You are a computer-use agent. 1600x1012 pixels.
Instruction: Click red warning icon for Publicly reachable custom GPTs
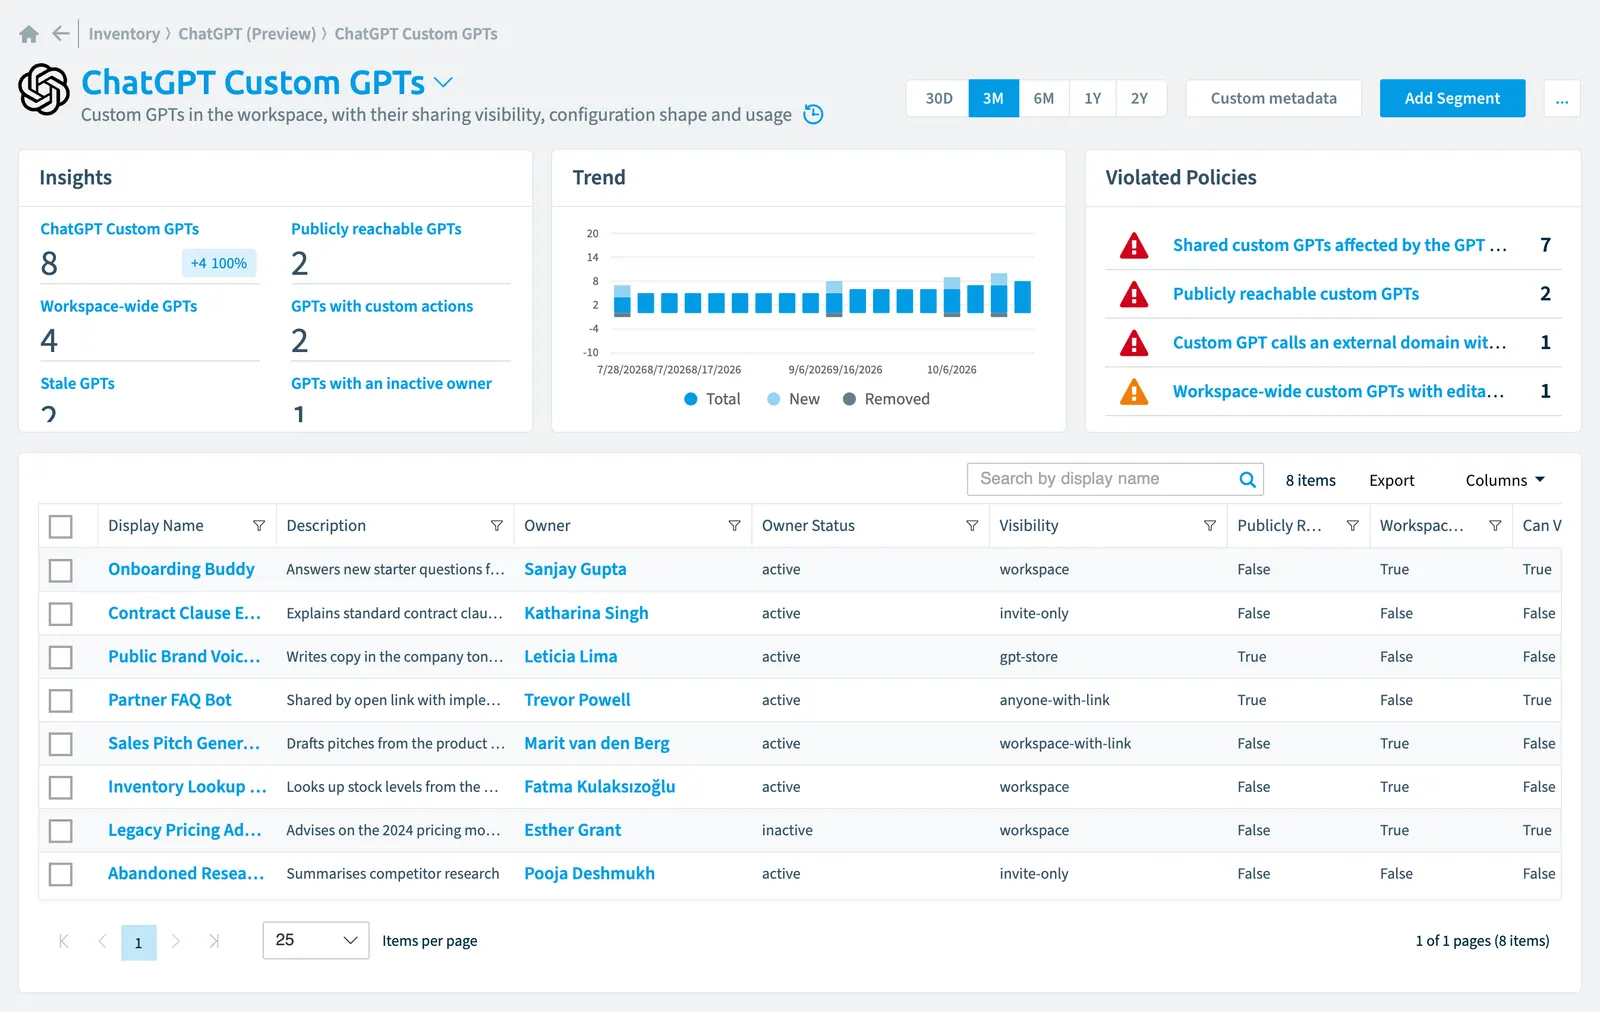coord(1134,294)
